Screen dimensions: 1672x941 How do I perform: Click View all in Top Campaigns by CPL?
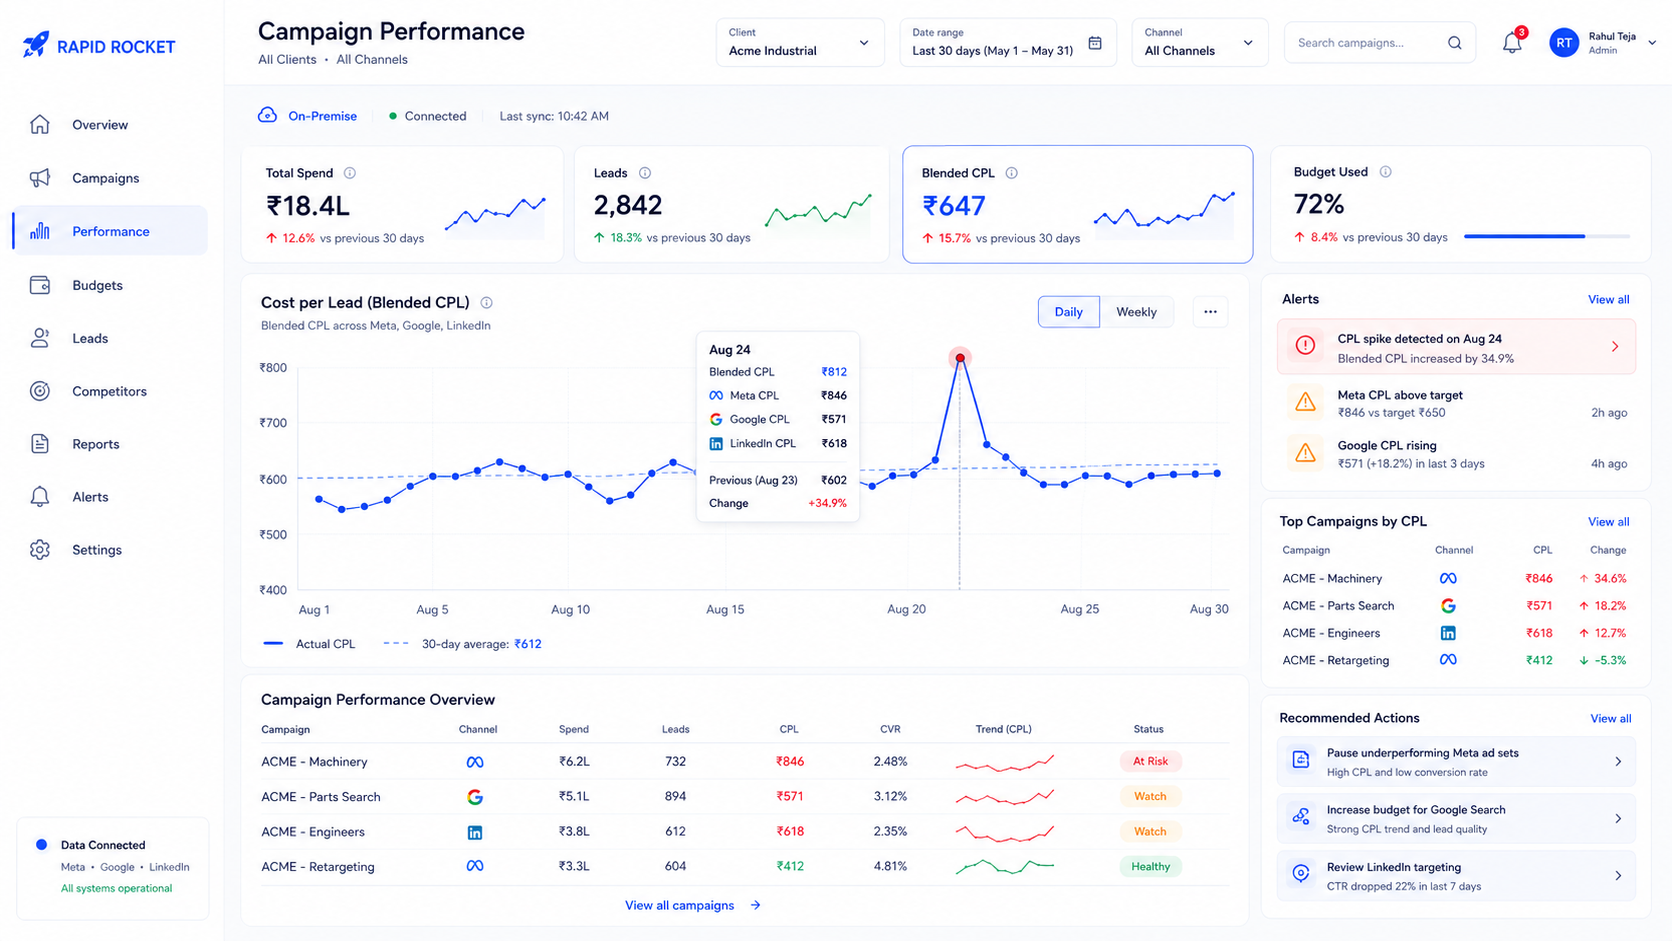1608,522
